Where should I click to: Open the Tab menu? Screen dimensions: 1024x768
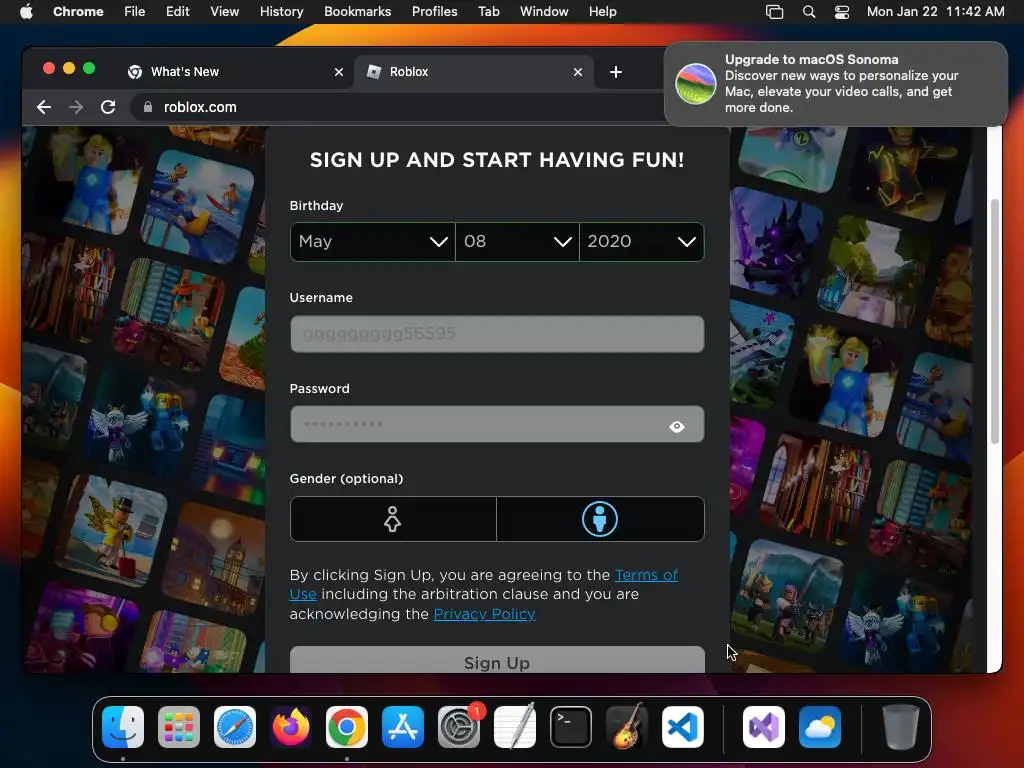[488, 12]
